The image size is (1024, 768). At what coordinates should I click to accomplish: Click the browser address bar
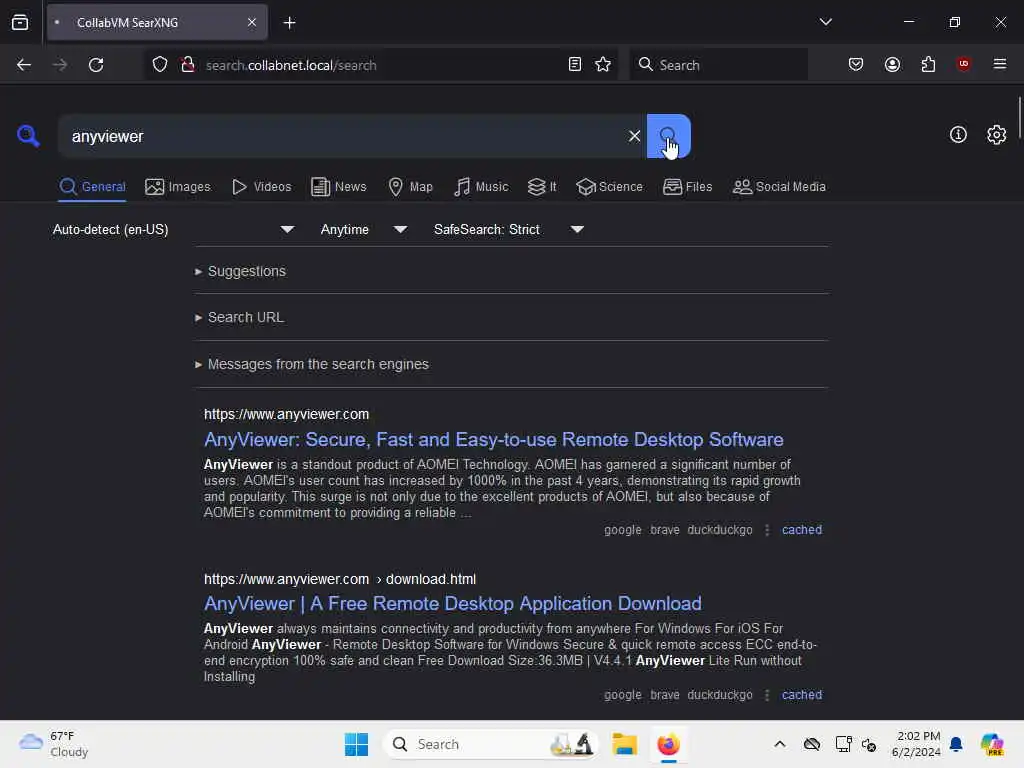382,65
